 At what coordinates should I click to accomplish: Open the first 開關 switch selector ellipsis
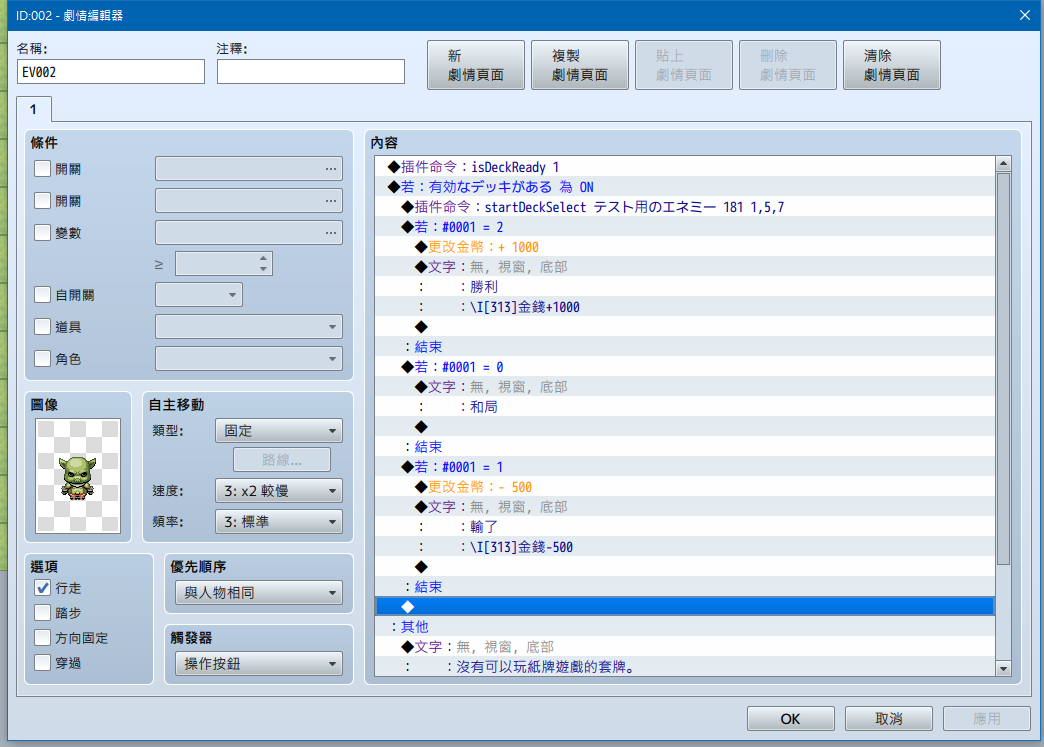(x=330, y=169)
